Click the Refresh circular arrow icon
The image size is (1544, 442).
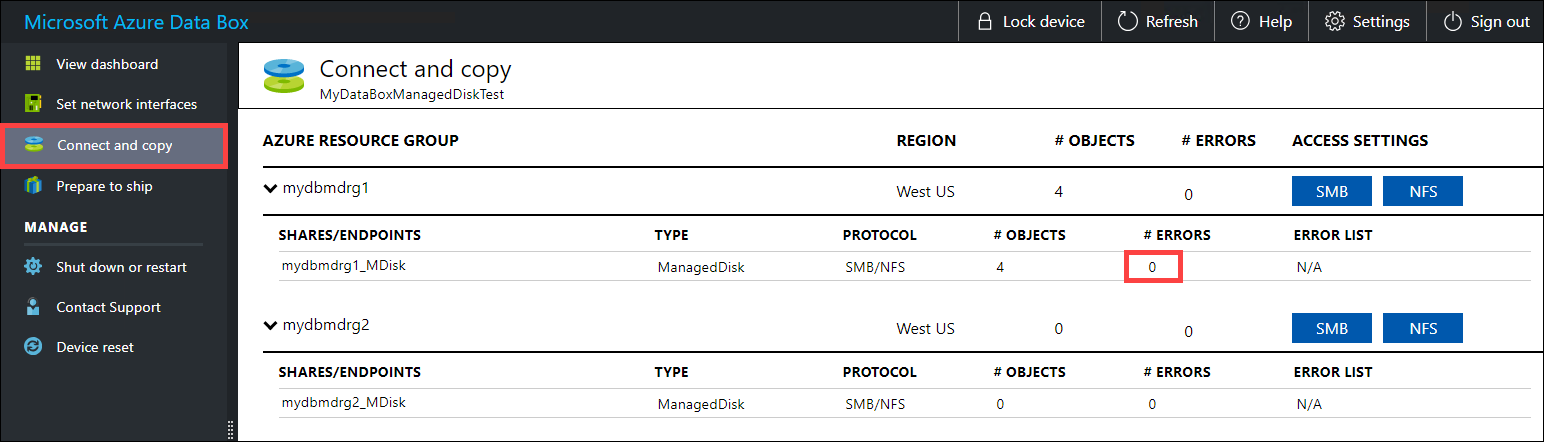pyautogui.click(x=1128, y=22)
